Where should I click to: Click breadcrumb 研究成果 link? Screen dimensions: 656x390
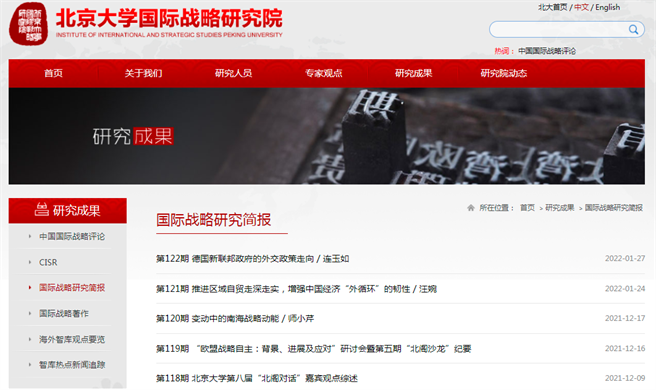click(x=560, y=208)
